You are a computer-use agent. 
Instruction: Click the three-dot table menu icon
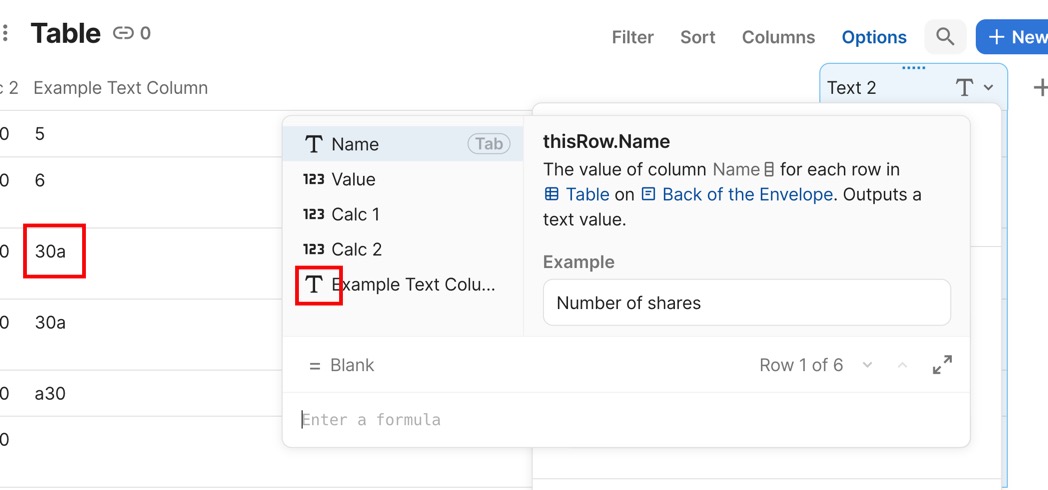tap(5, 33)
